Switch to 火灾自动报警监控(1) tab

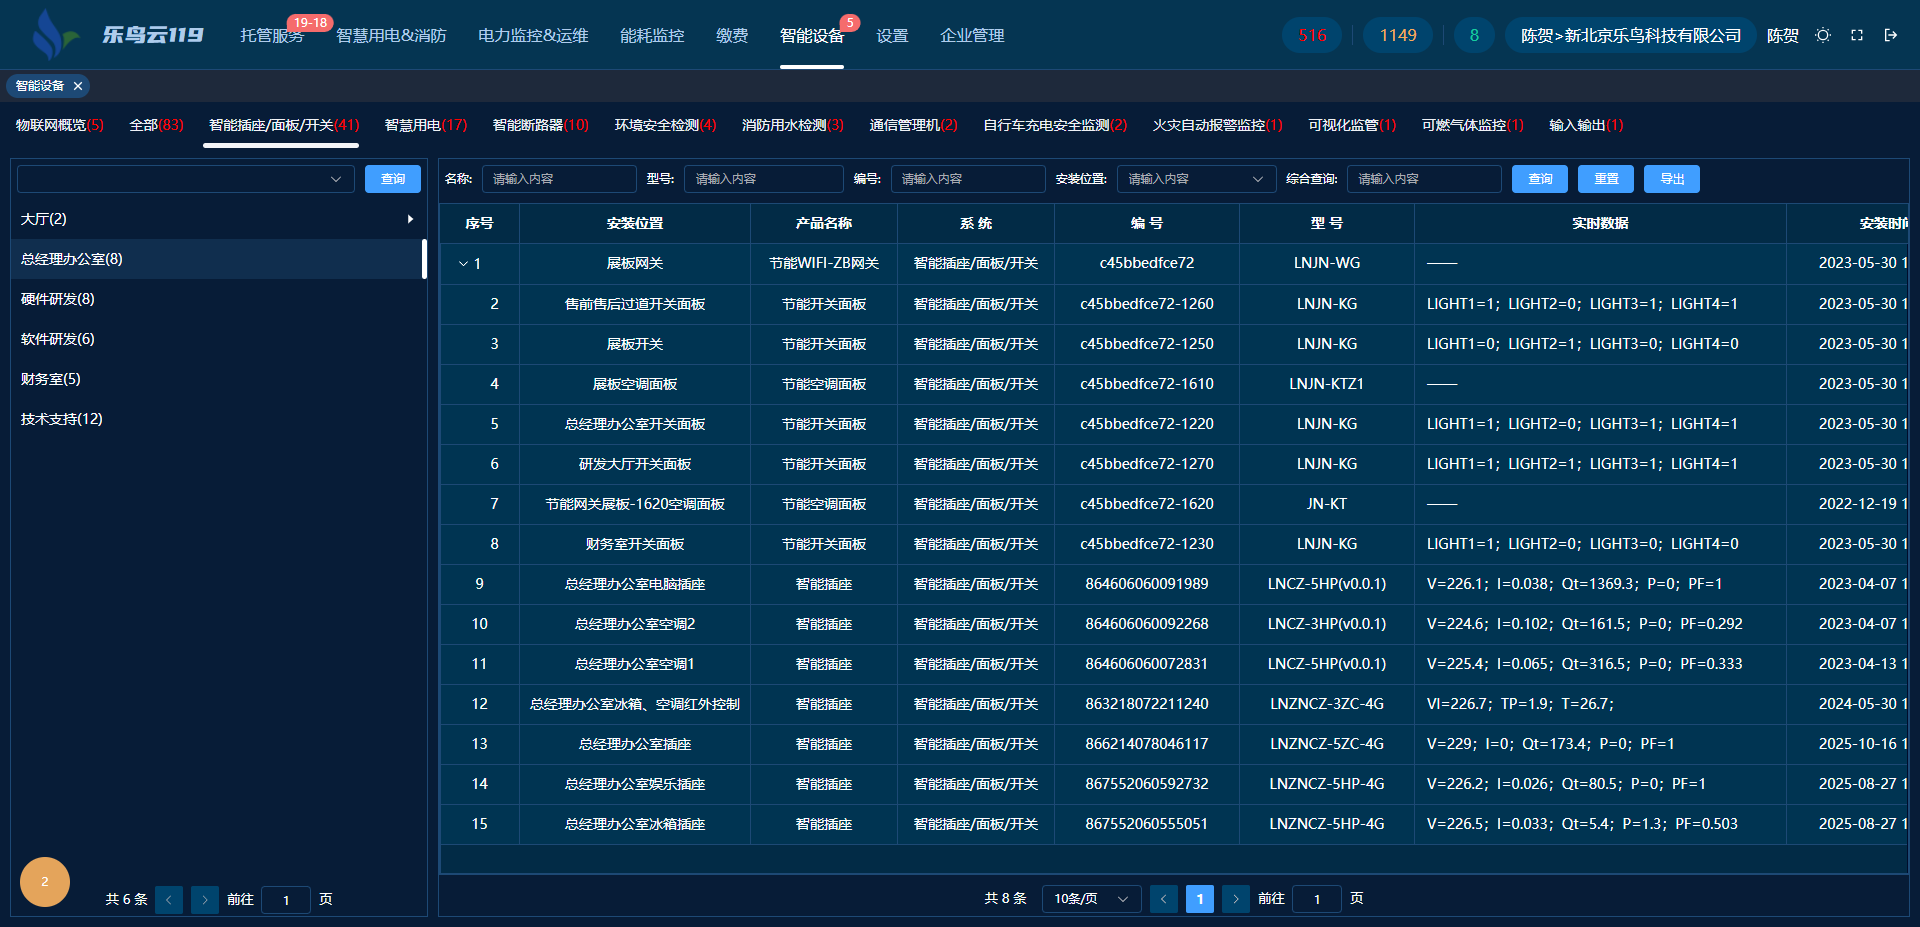pos(1218,125)
